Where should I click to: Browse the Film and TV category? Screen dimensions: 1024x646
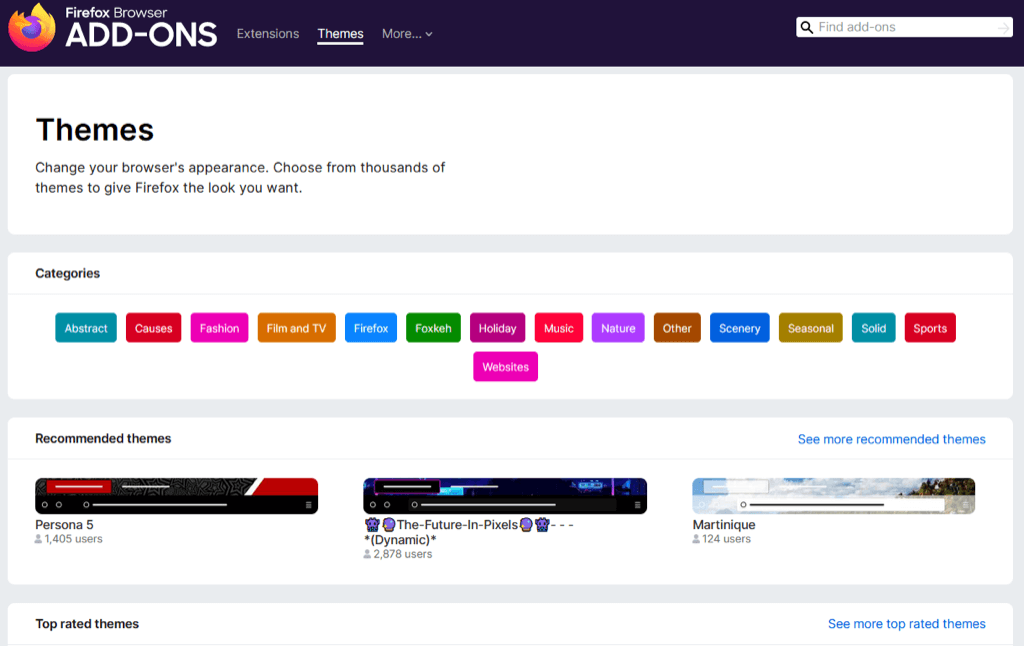pyautogui.click(x=296, y=328)
